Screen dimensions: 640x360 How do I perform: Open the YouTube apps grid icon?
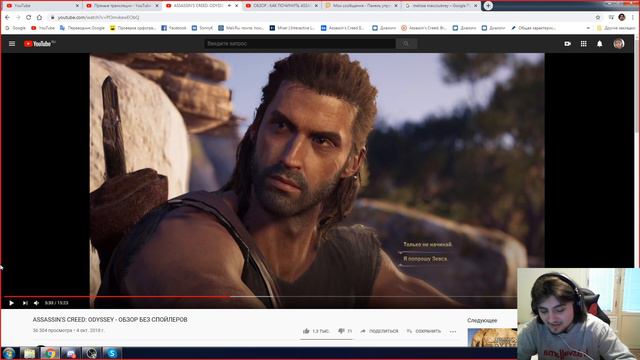[x=584, y=44]
